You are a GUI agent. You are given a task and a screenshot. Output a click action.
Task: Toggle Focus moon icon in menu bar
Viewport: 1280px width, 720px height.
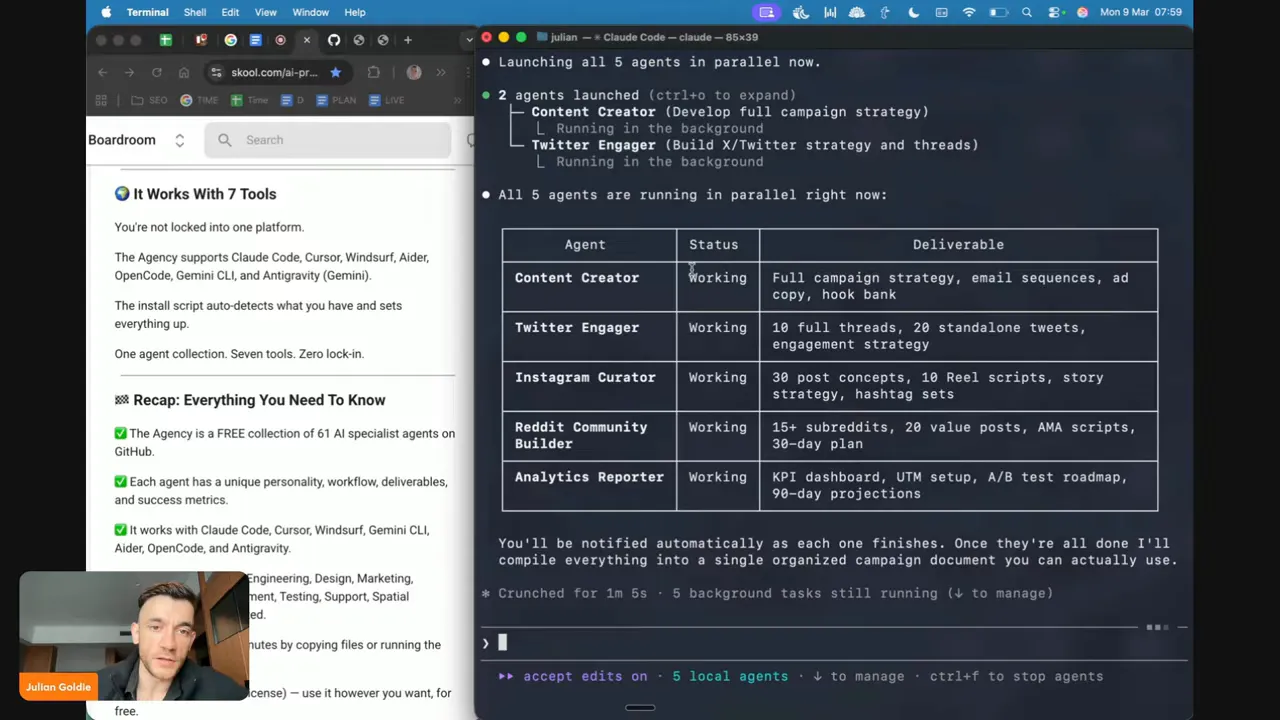[914, 12]
